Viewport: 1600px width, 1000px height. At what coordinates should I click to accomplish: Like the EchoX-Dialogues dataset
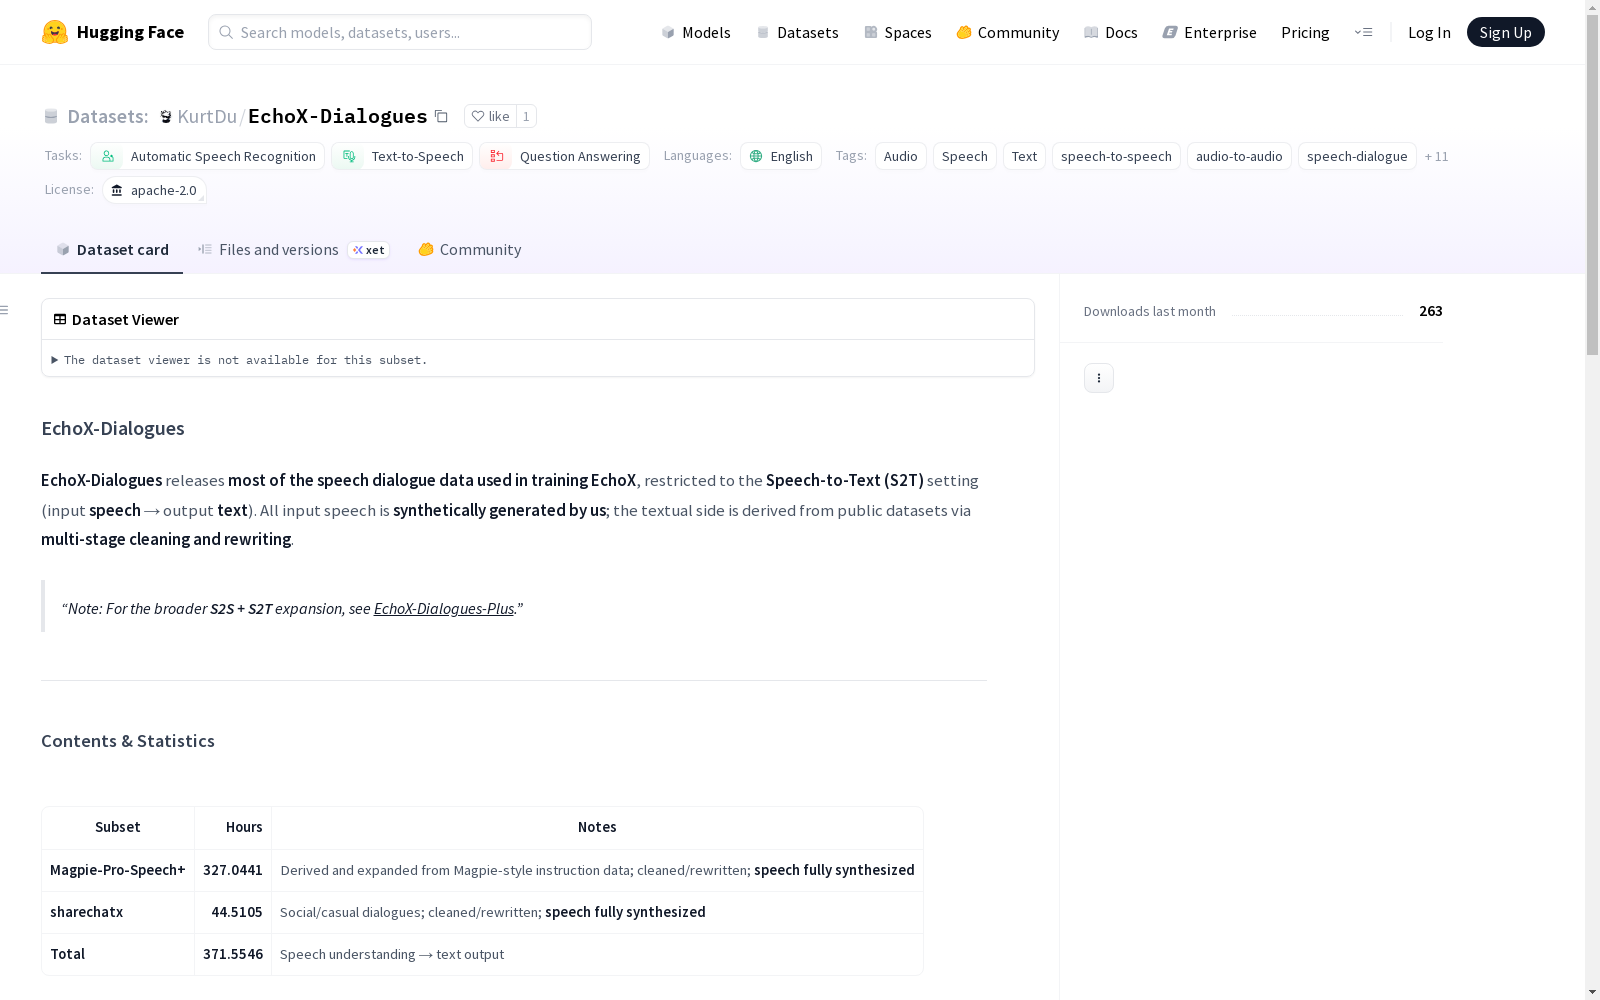pos(491,116)
